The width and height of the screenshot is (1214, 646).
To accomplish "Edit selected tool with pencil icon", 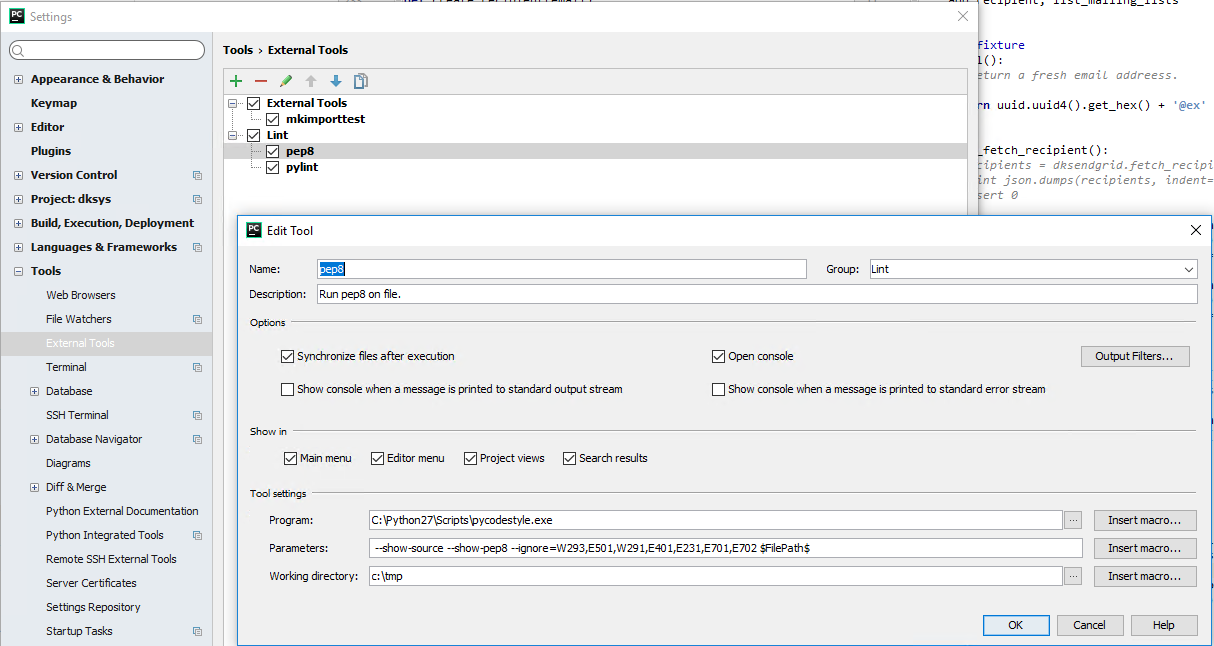I will [286, 81].
